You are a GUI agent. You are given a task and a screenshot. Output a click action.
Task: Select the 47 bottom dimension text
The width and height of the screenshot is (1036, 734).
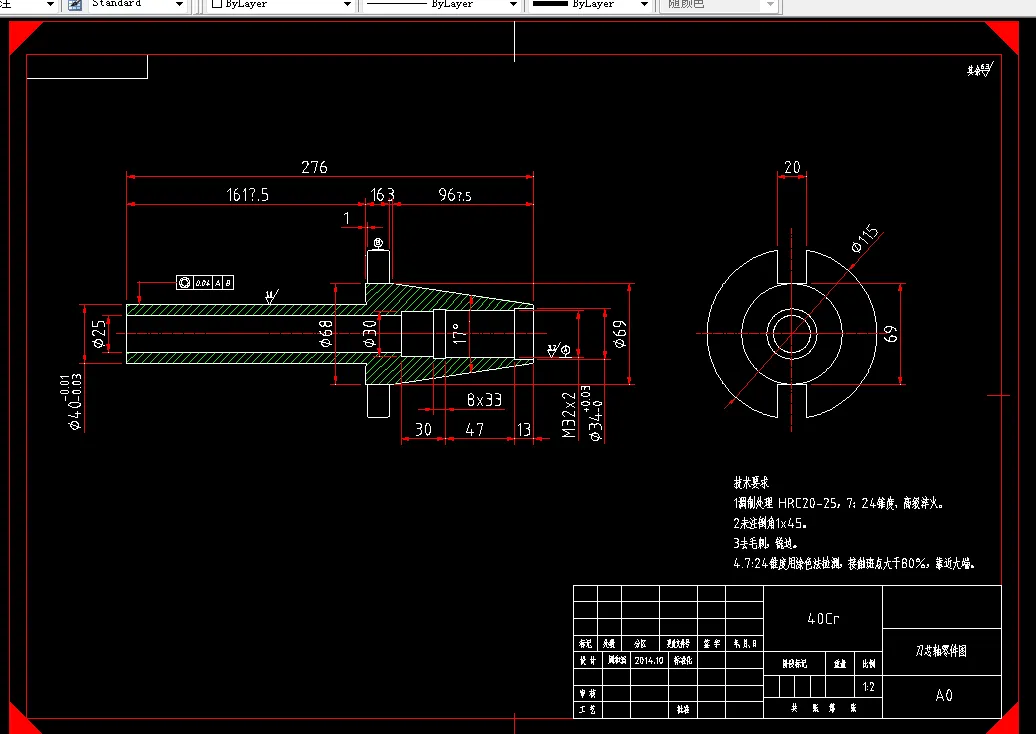click(x=474, y=429)
